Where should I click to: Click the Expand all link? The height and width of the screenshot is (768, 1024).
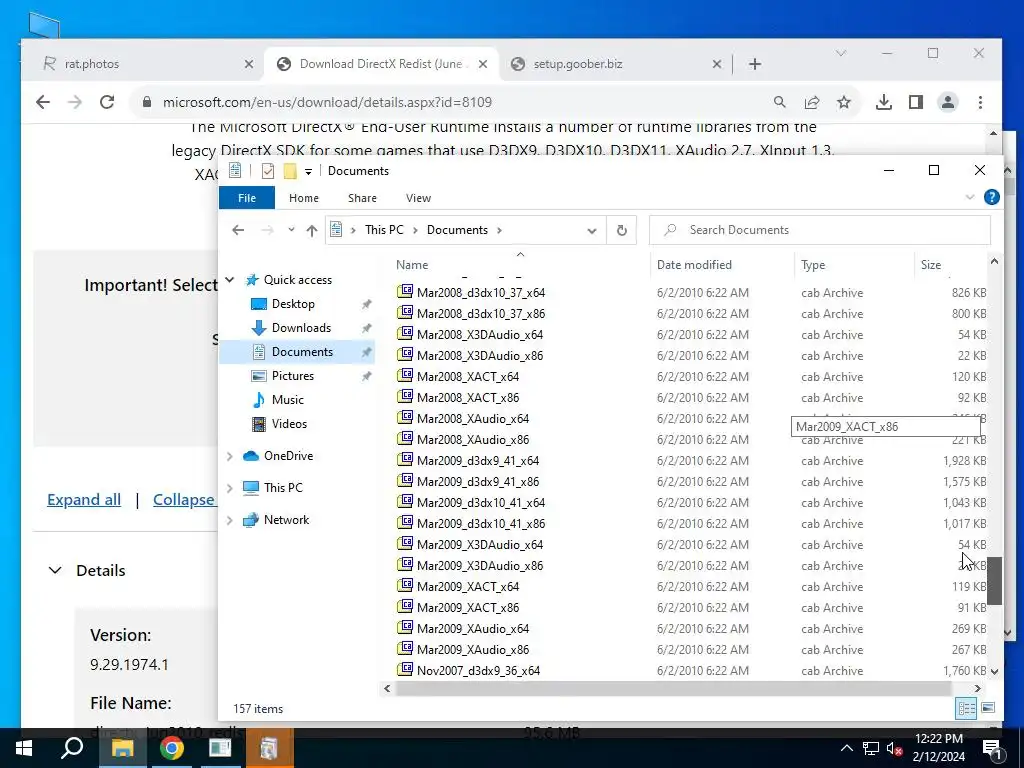point(84,500)
